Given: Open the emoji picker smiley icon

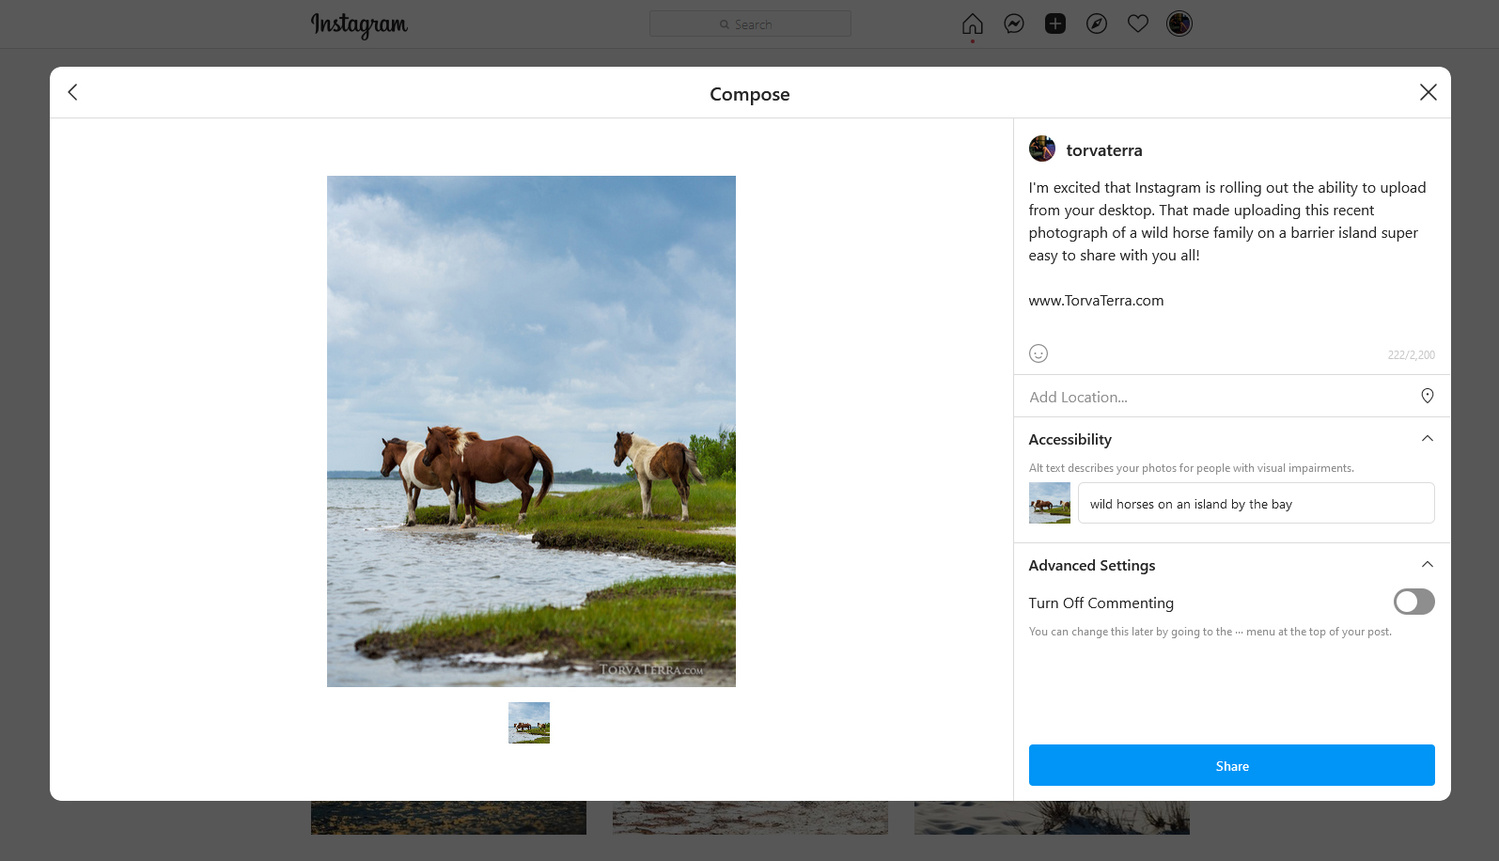Looking at the screenshot, I should tap(1038, 353).
